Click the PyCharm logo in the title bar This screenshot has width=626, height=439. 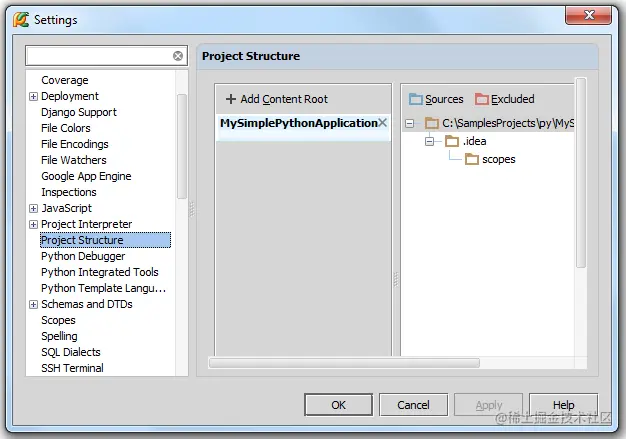[21, 19]
